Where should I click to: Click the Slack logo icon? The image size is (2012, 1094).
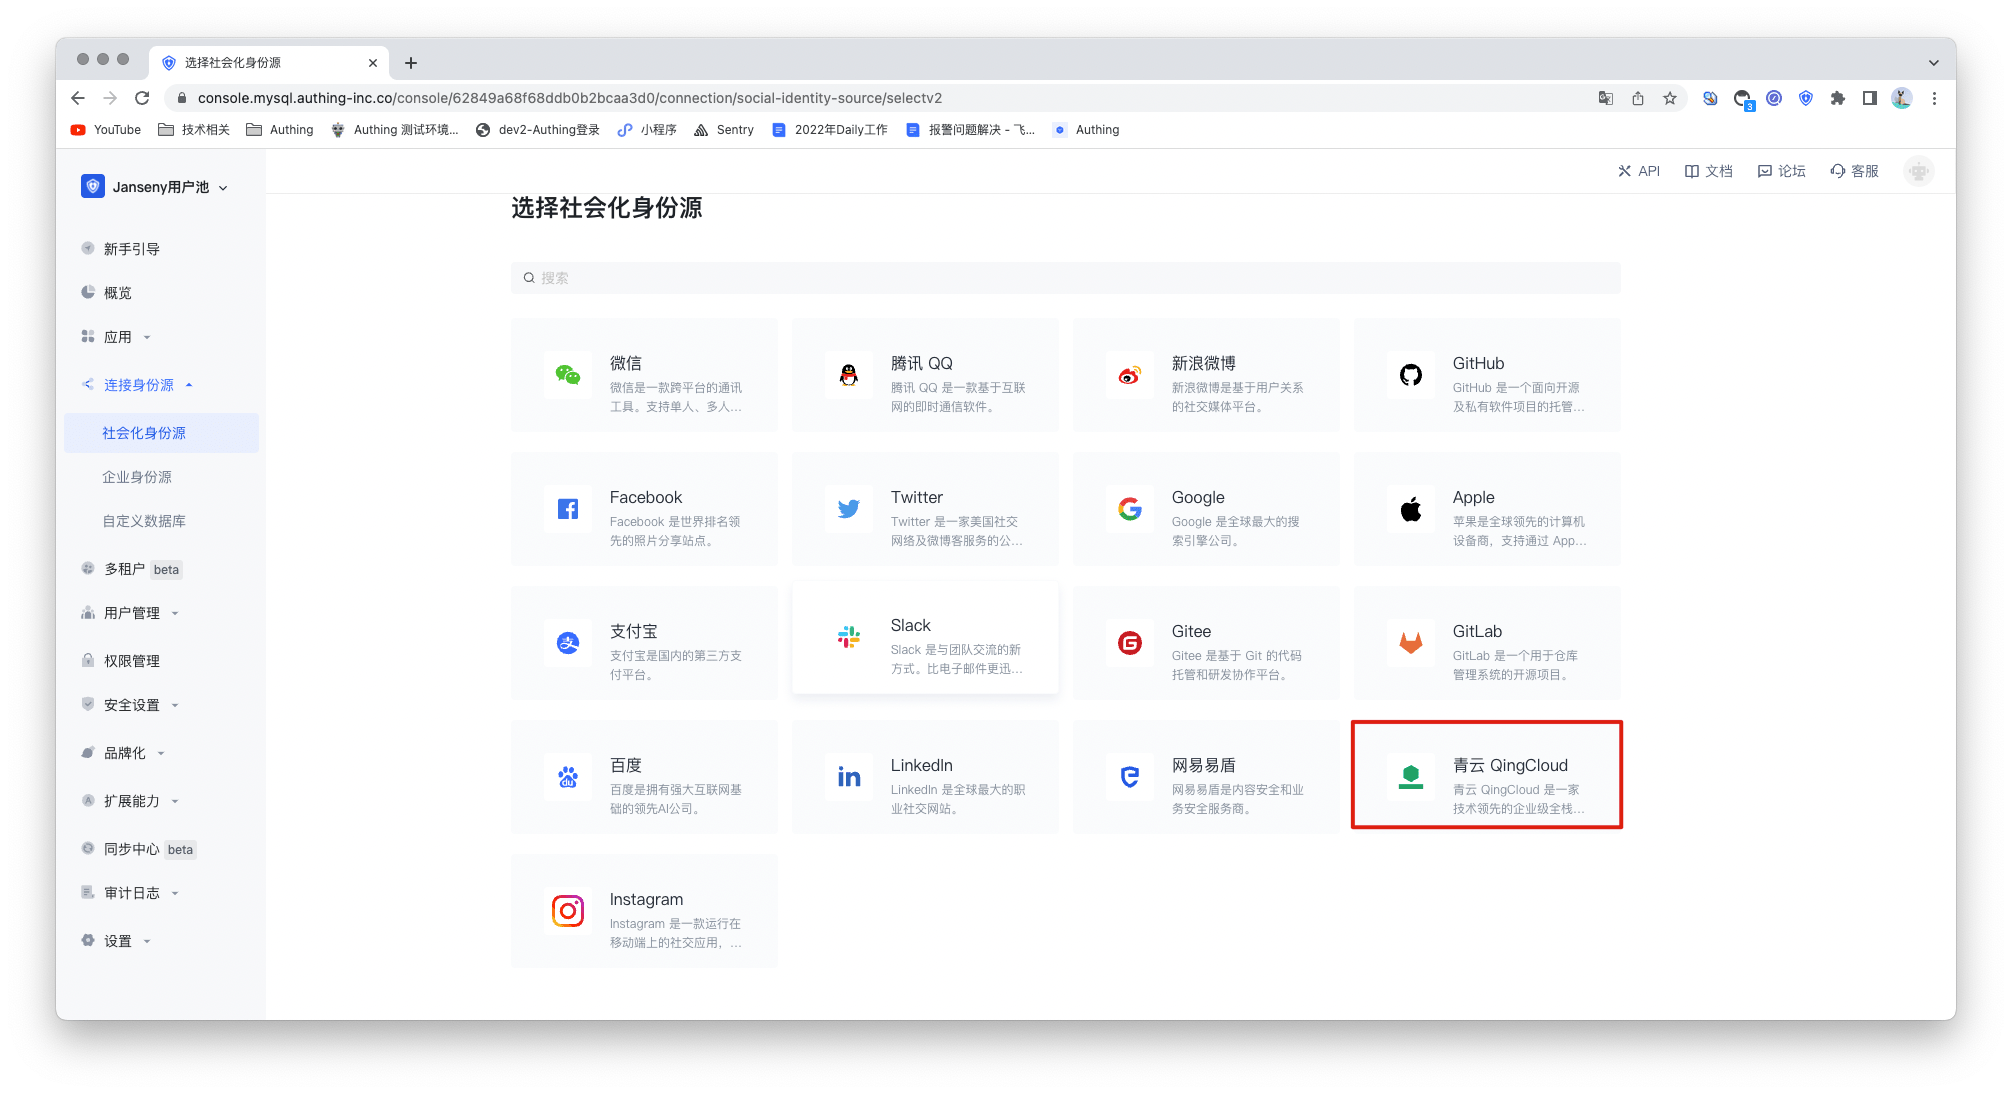coord(849,637)
